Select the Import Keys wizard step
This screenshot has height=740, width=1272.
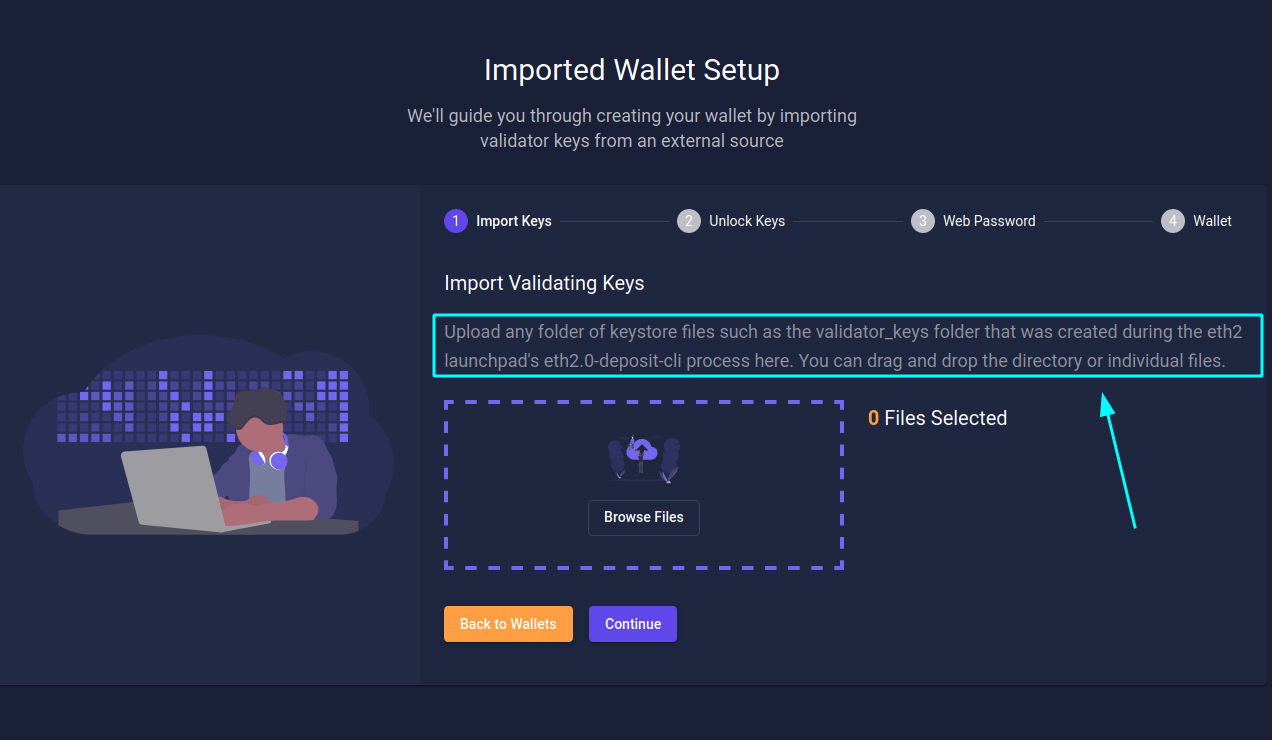click(513, 221)
